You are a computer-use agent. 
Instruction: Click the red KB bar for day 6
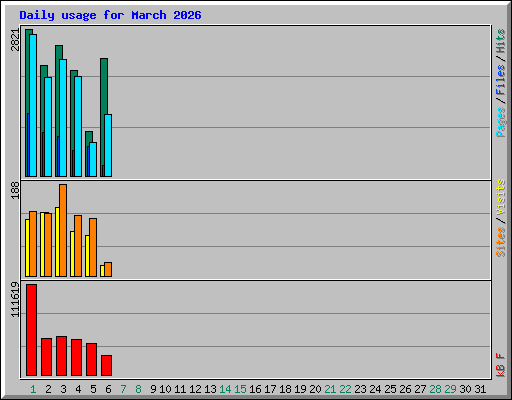click(107, 366)
